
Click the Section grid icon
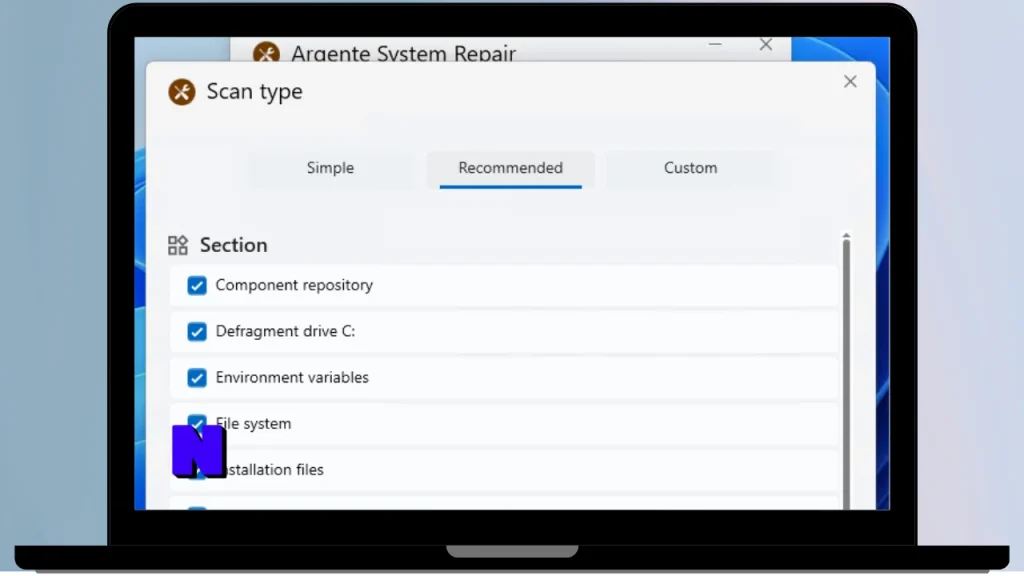(x=178, y=245)
